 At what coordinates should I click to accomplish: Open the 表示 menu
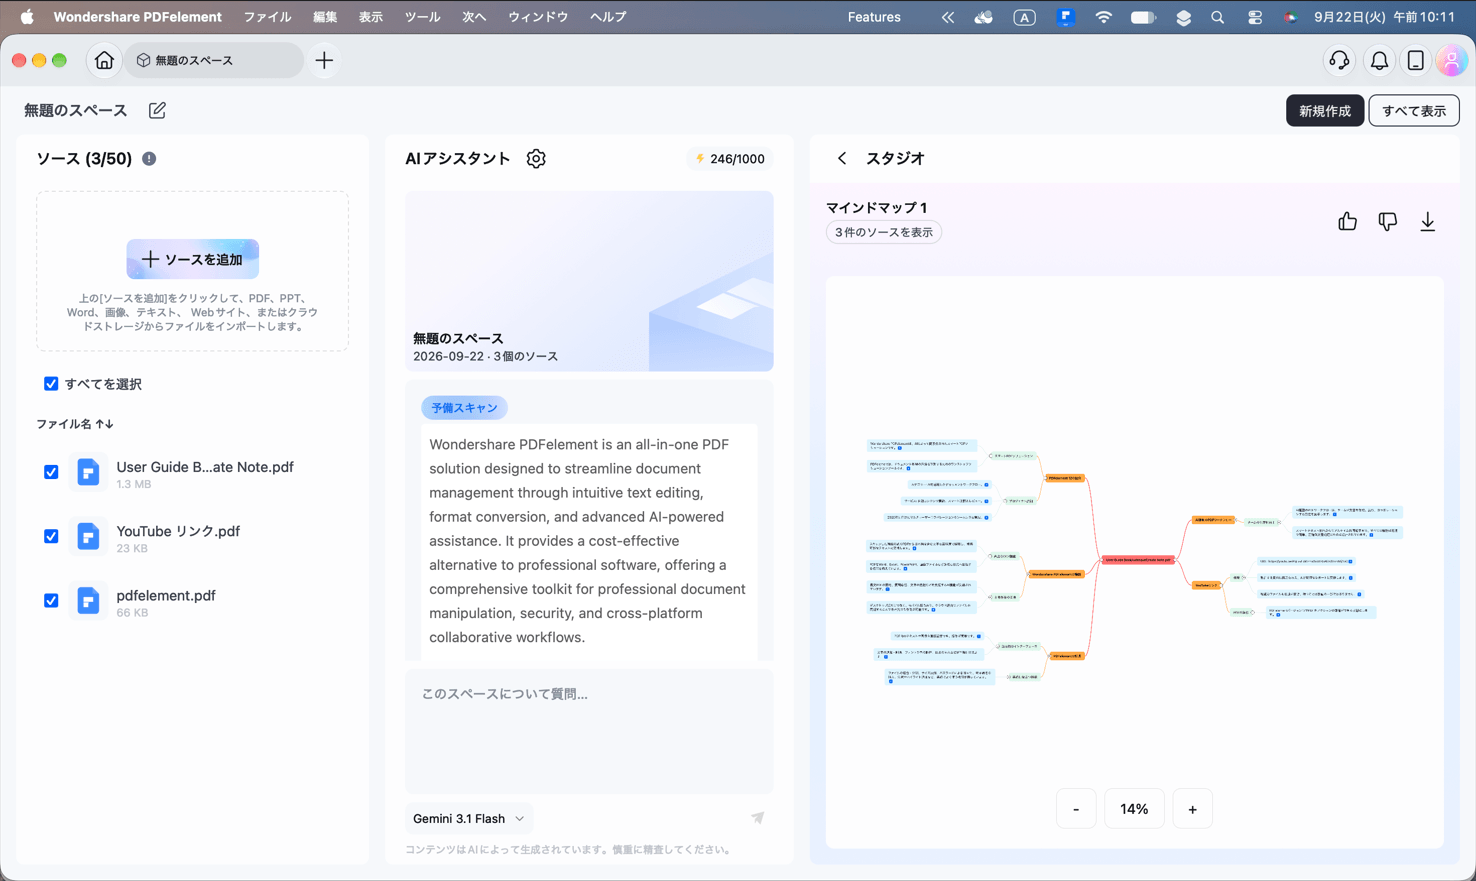371,17
